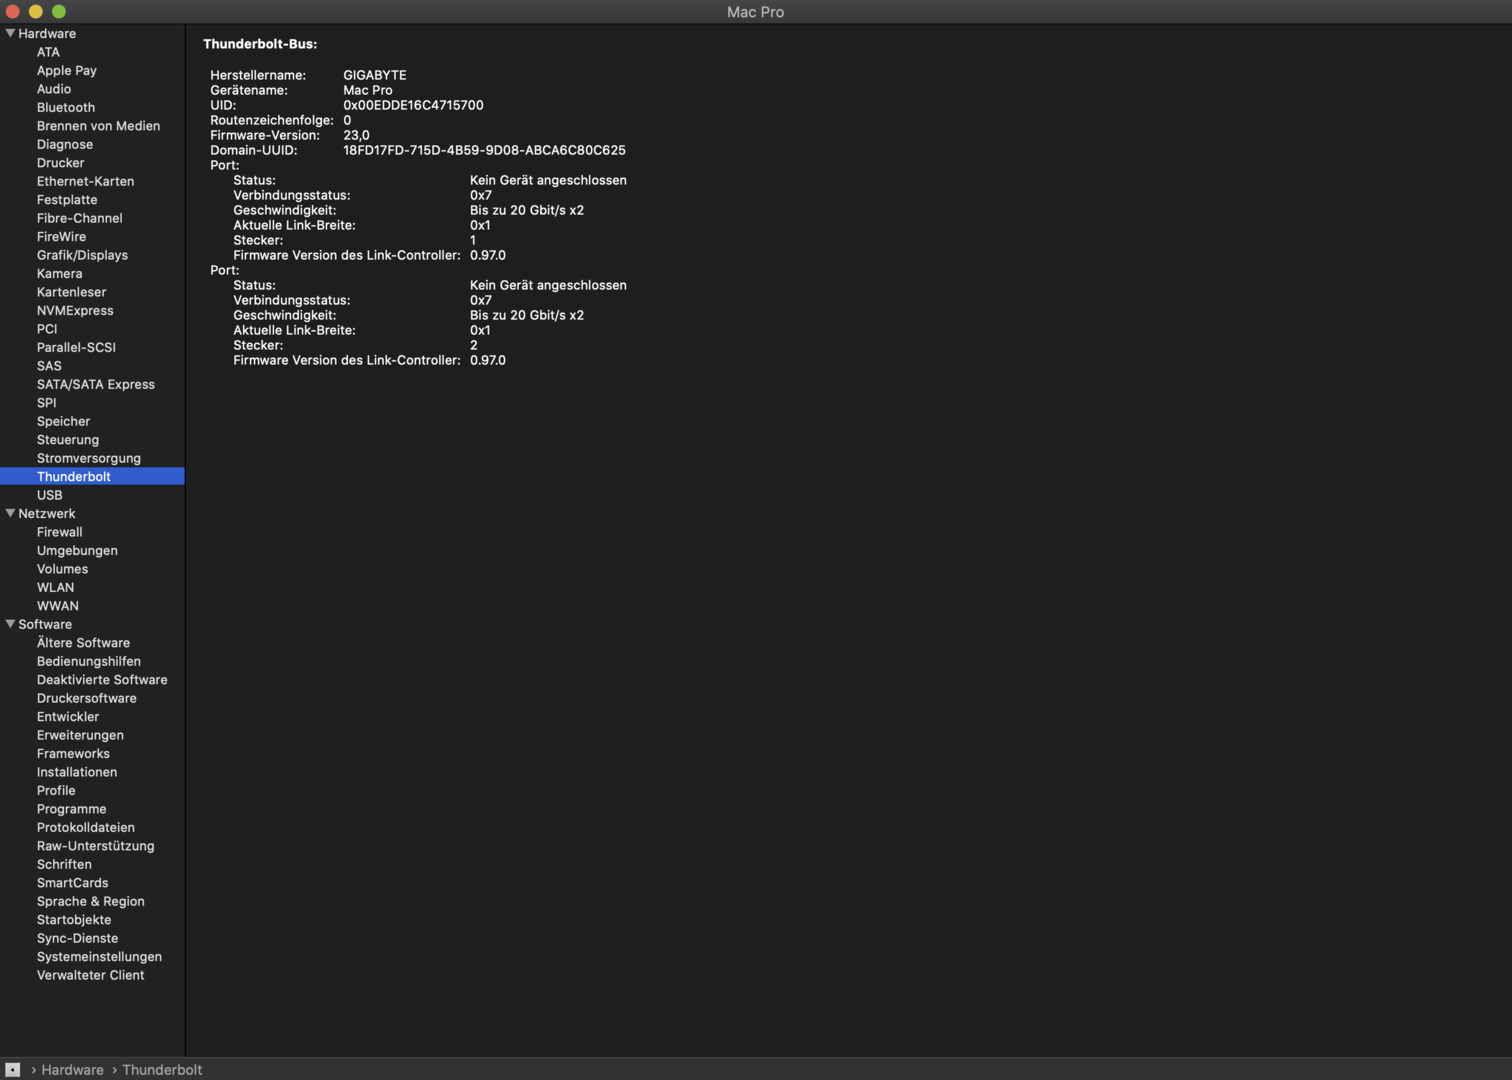This screenshot has height=1080, width=1512.
Task: Open the ATA hardware entry
Action: [x=48, y=52]
